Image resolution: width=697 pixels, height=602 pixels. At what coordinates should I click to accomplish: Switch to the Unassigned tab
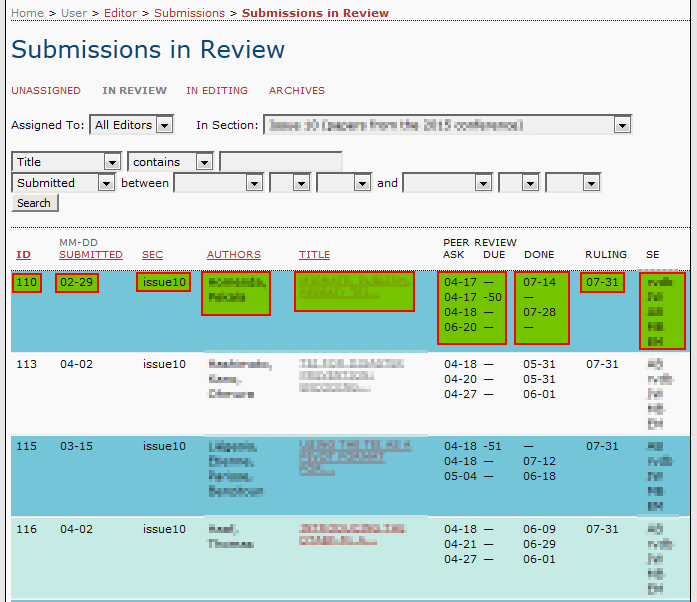46,91
